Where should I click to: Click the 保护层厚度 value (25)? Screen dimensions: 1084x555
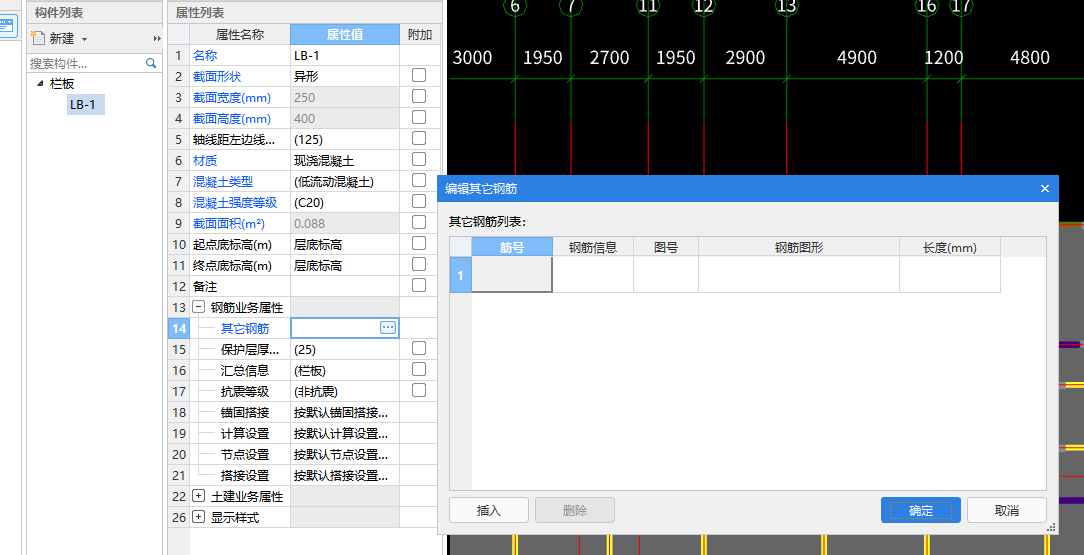pos(345,349)
